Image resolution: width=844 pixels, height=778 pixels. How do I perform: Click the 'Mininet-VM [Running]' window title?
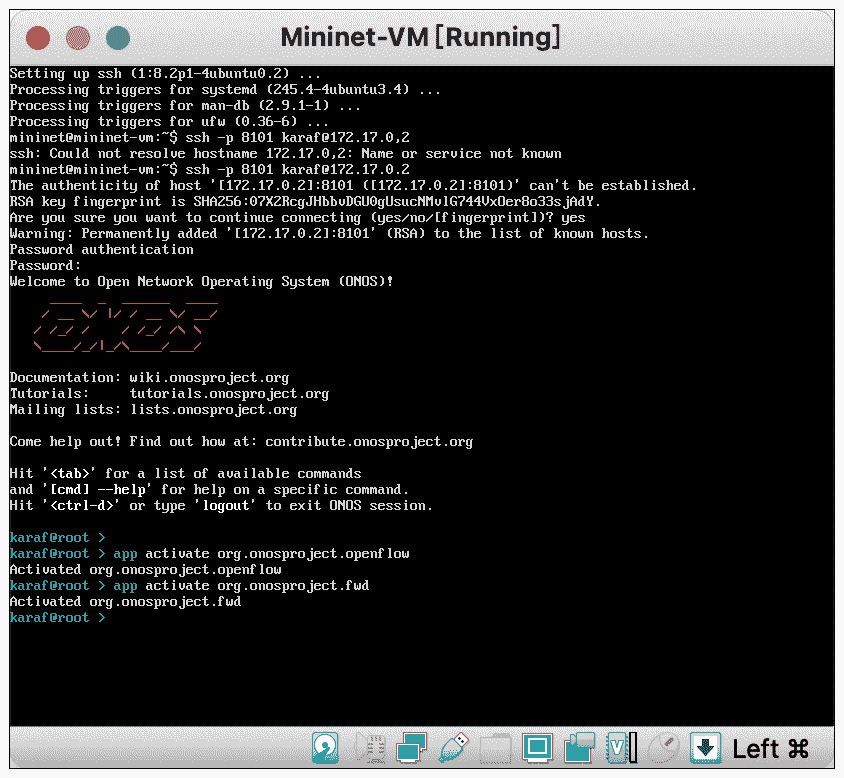pos(420,38)
